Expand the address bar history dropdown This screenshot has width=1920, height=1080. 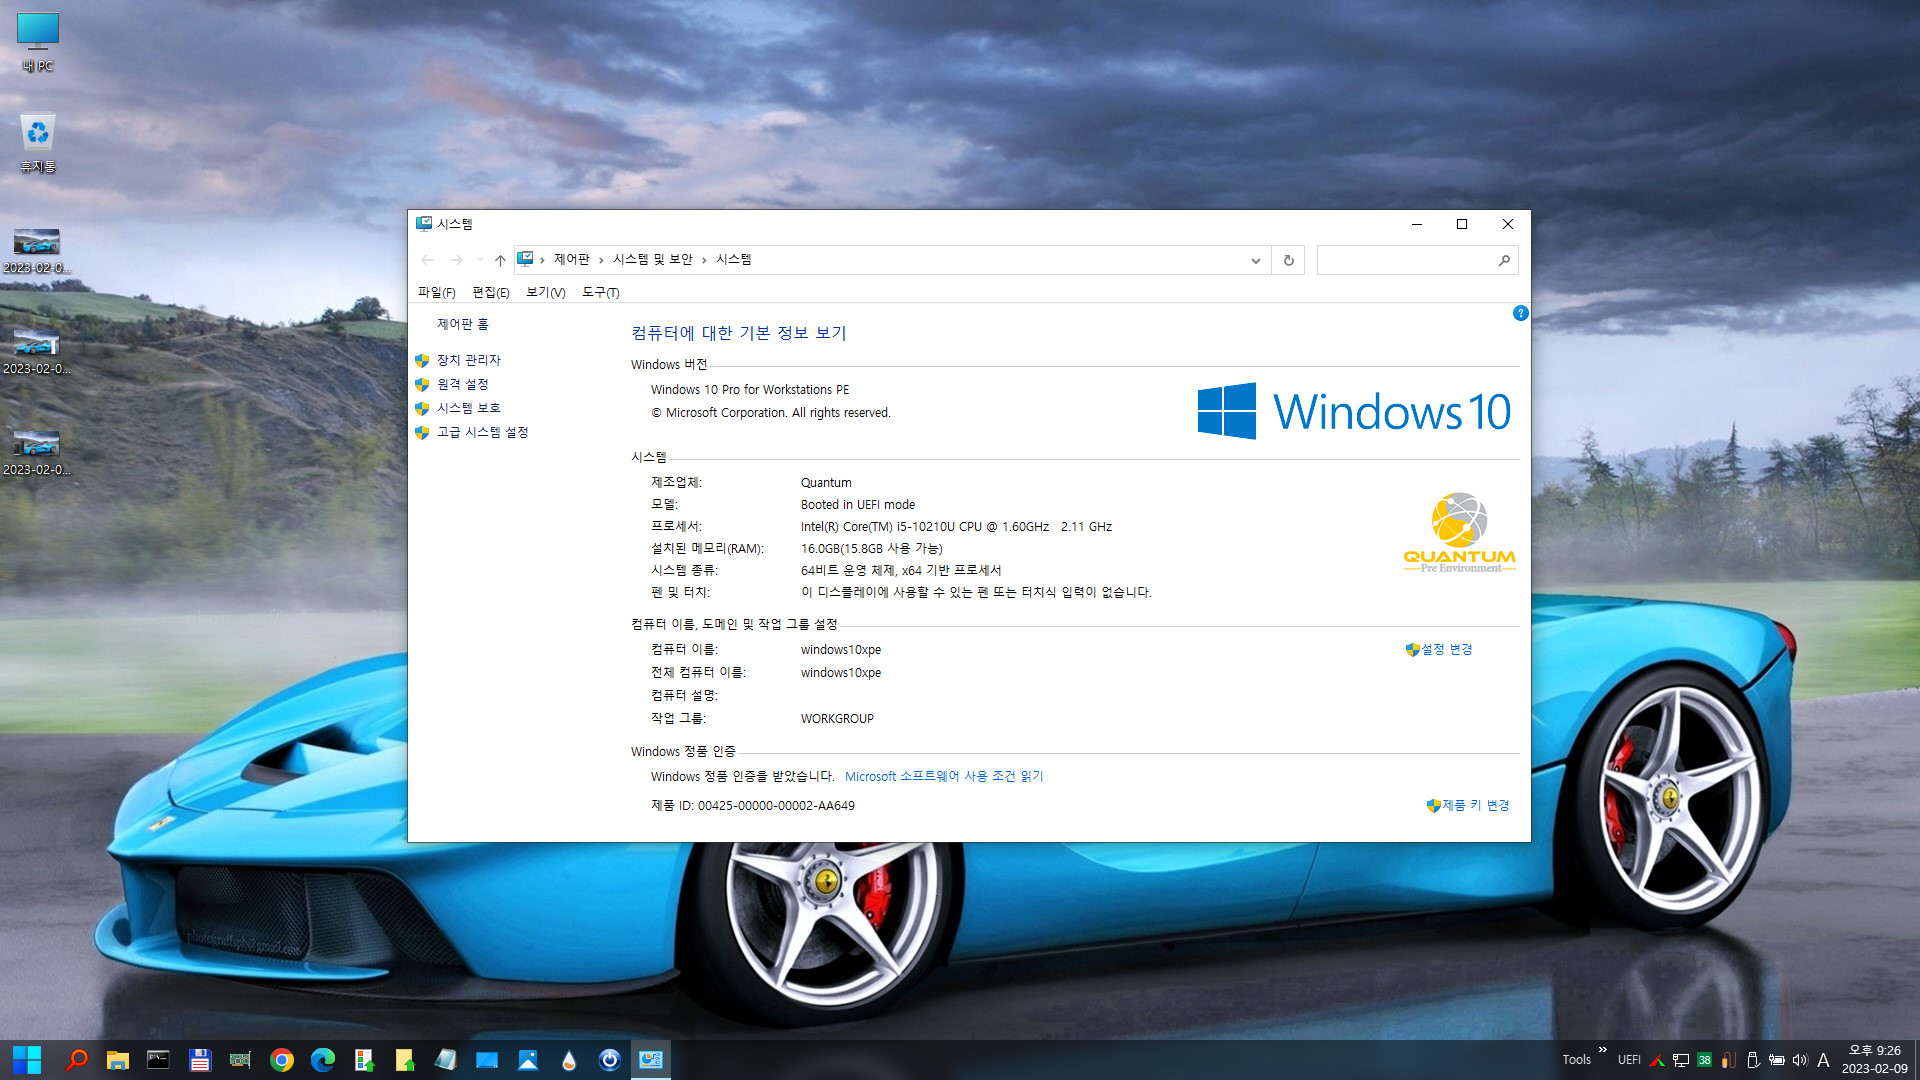coord(1255,260)
